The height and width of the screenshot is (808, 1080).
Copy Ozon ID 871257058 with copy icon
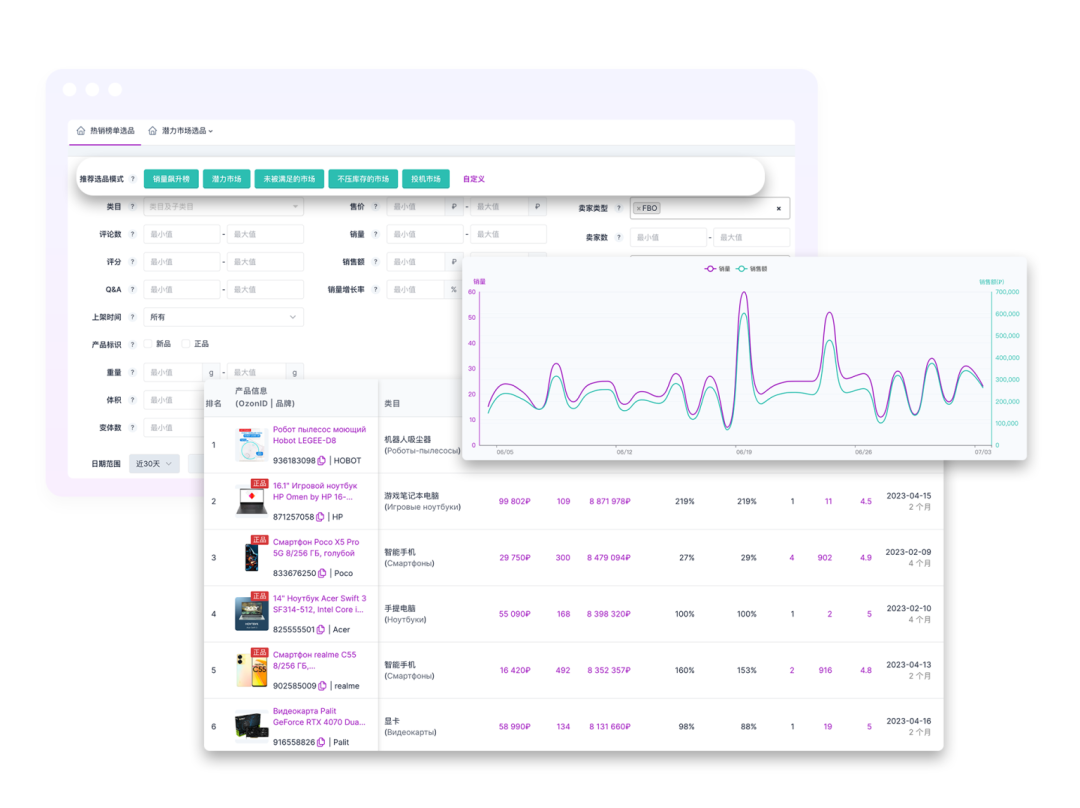click(320, 517)
